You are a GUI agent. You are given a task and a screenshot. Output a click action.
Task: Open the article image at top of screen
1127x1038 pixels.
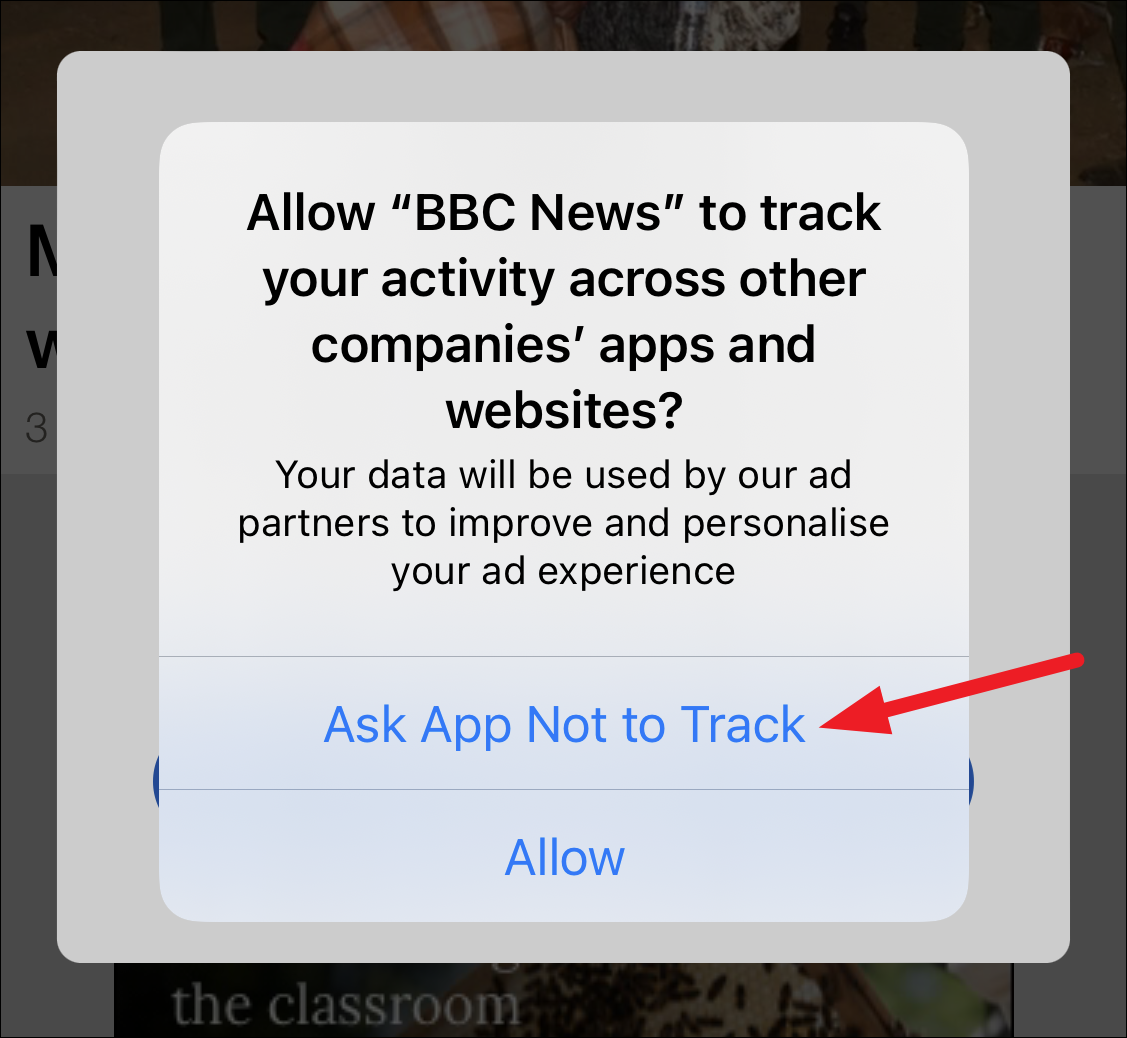[x=564, y=25]
